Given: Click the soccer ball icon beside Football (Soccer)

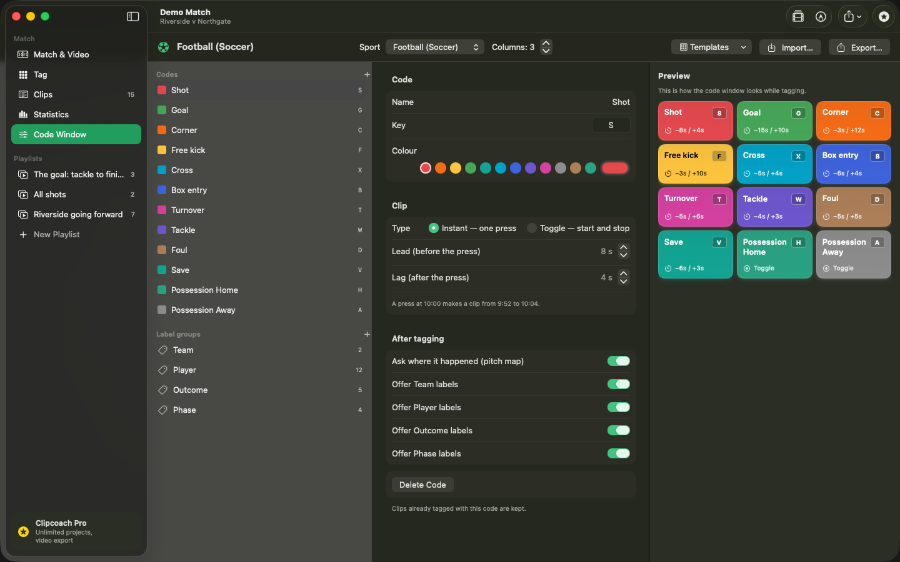Looking at the screenshot, I should click(164, 47).
